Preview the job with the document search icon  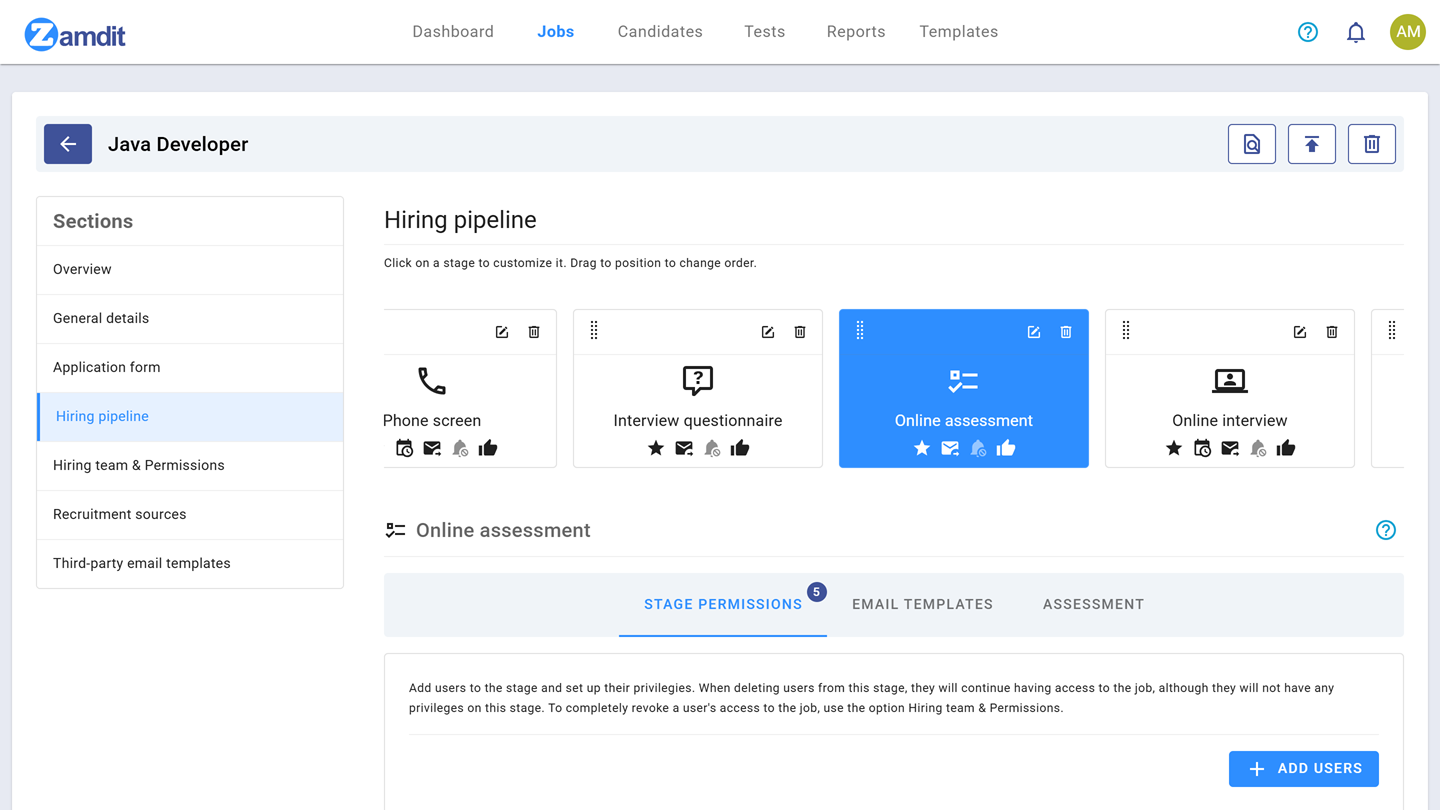pos(1252,144)
